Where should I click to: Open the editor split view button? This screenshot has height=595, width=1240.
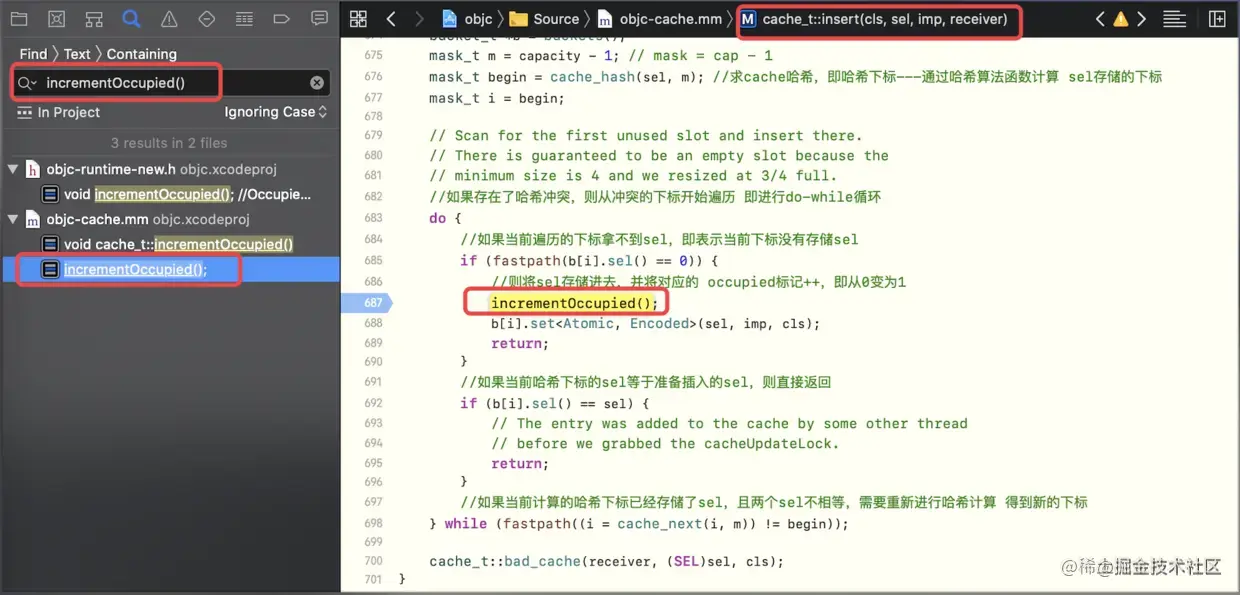(1216, 18)
